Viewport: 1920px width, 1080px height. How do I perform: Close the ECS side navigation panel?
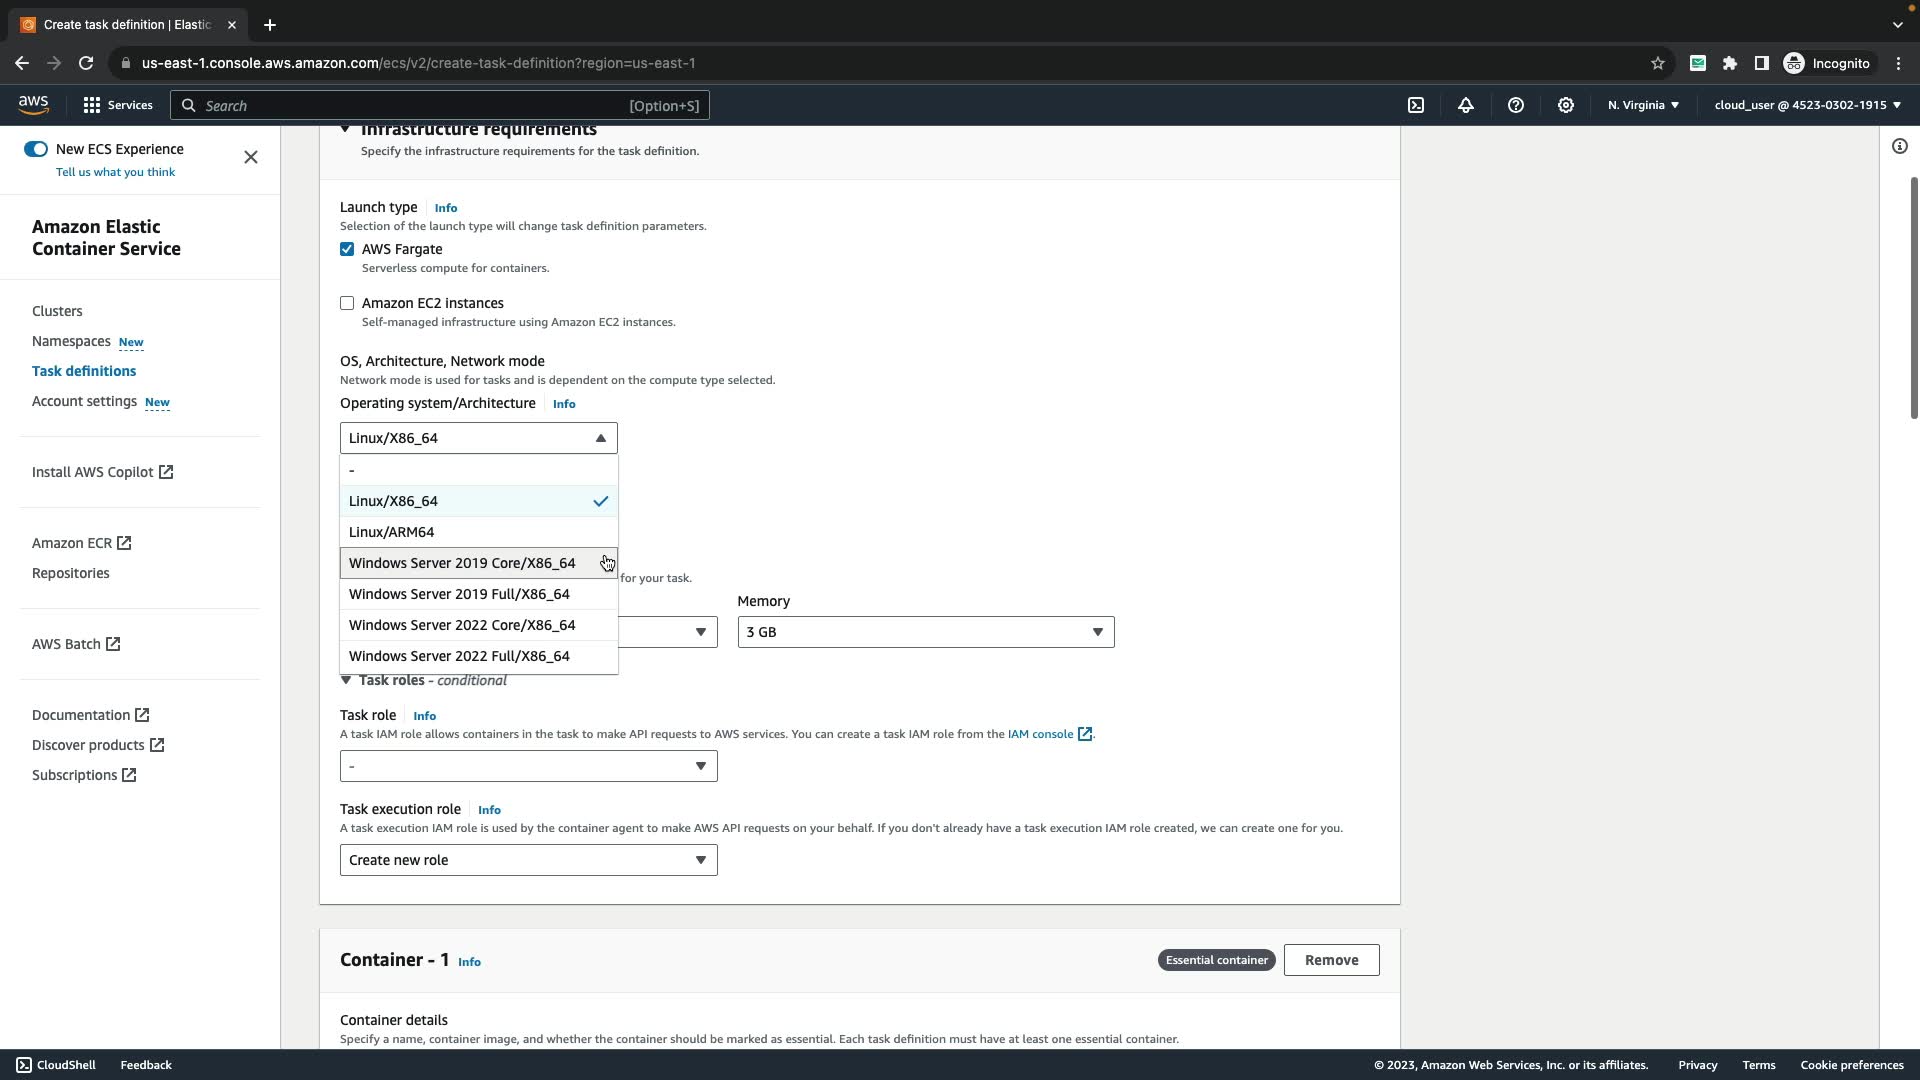point(251,157)
